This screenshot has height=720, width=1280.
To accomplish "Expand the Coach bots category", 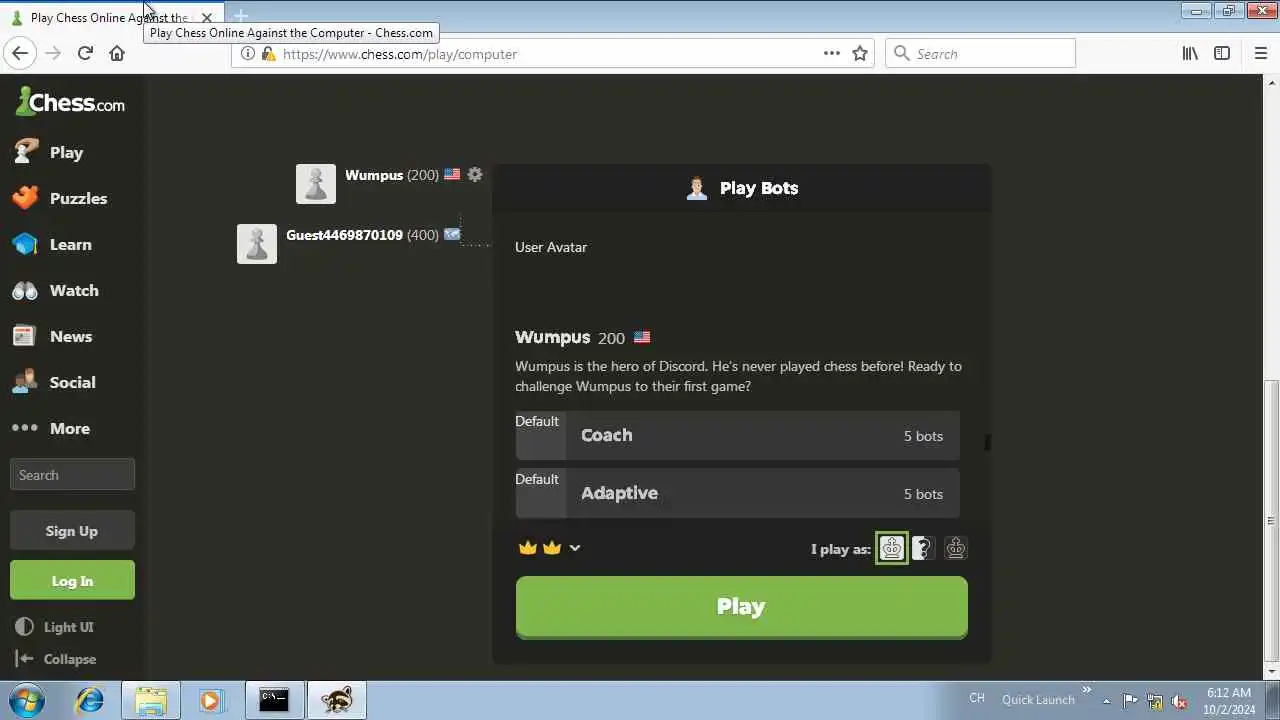I will pos(737,435).
